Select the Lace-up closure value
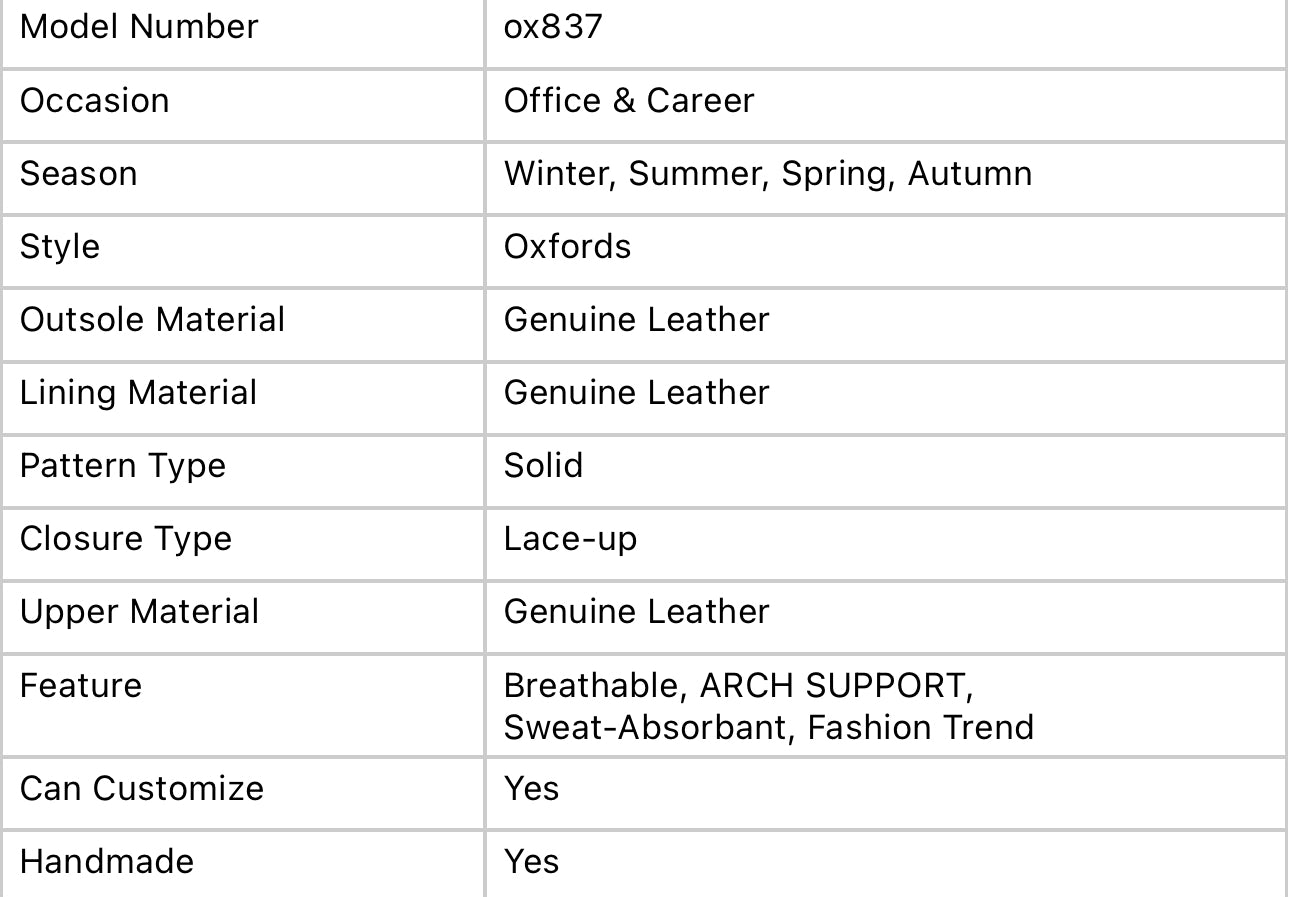The height and width of the screenshot is (897, 1290). click(x=570, y=539)
